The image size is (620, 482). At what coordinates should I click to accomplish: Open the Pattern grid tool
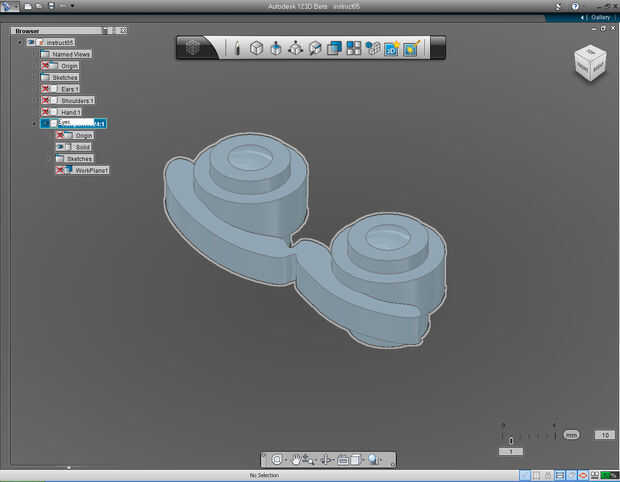pyautogui.click(x=353, y=48)
